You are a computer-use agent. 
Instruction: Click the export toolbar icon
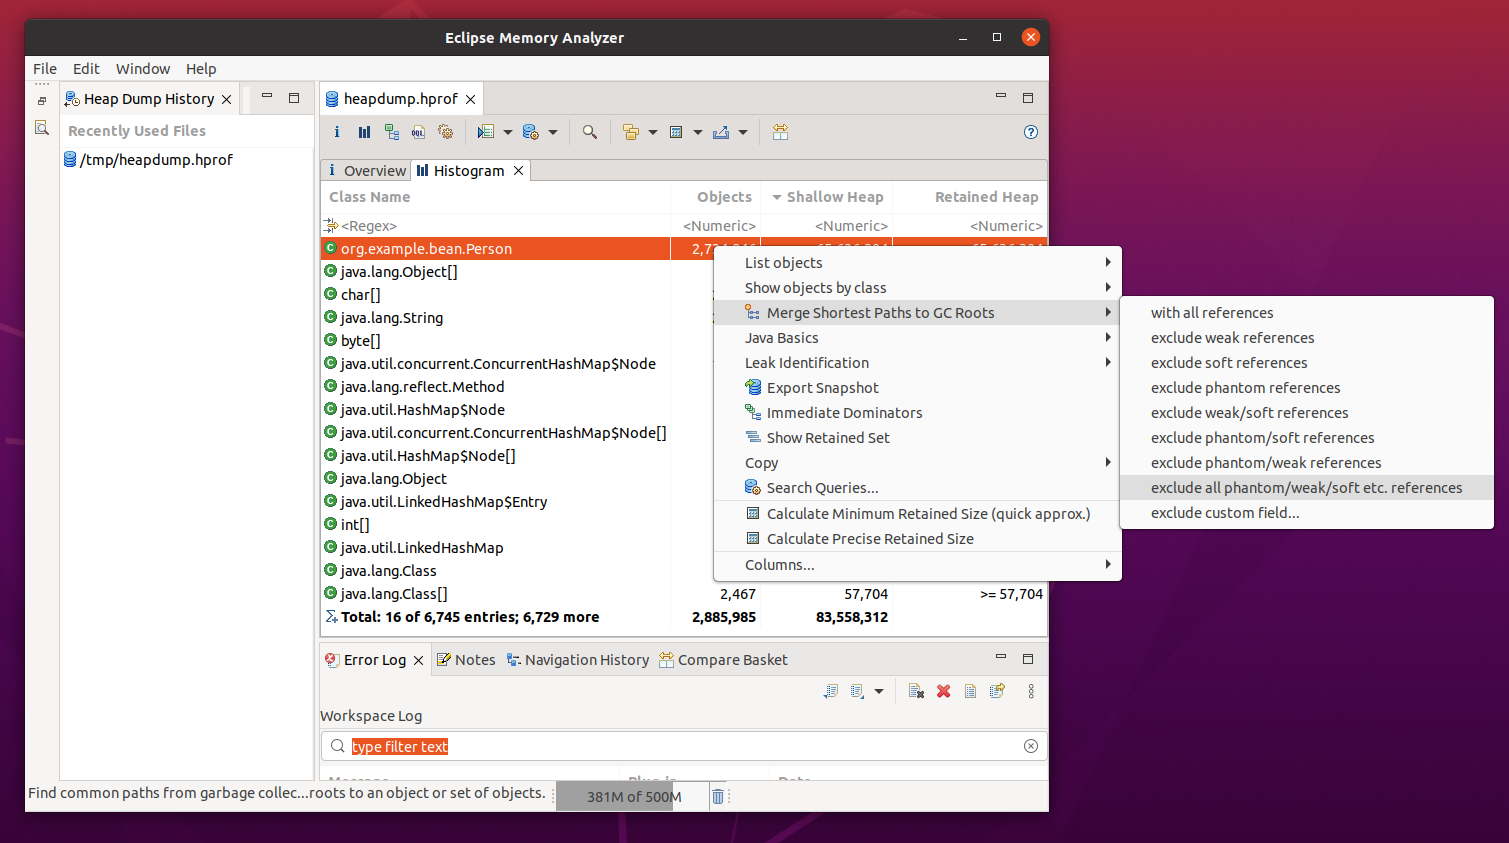tap(721, 132)
